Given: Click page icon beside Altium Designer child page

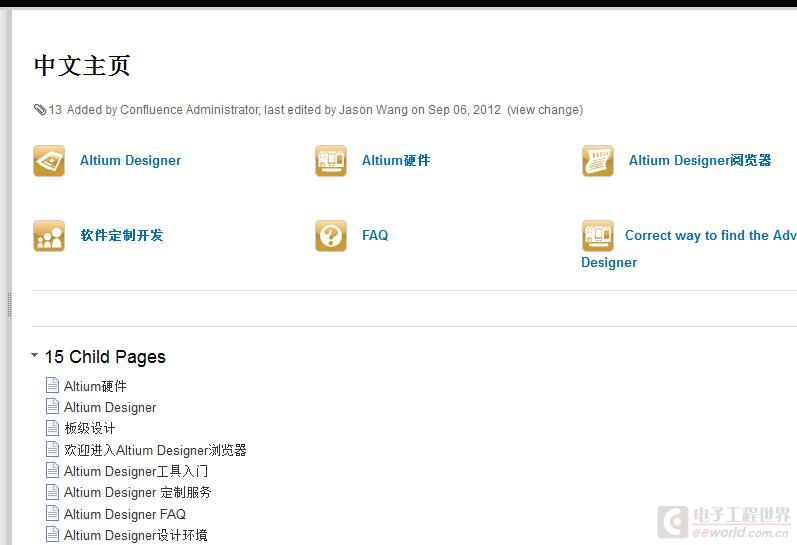Looking at the screenshot, I should click(x=52, y=407).
